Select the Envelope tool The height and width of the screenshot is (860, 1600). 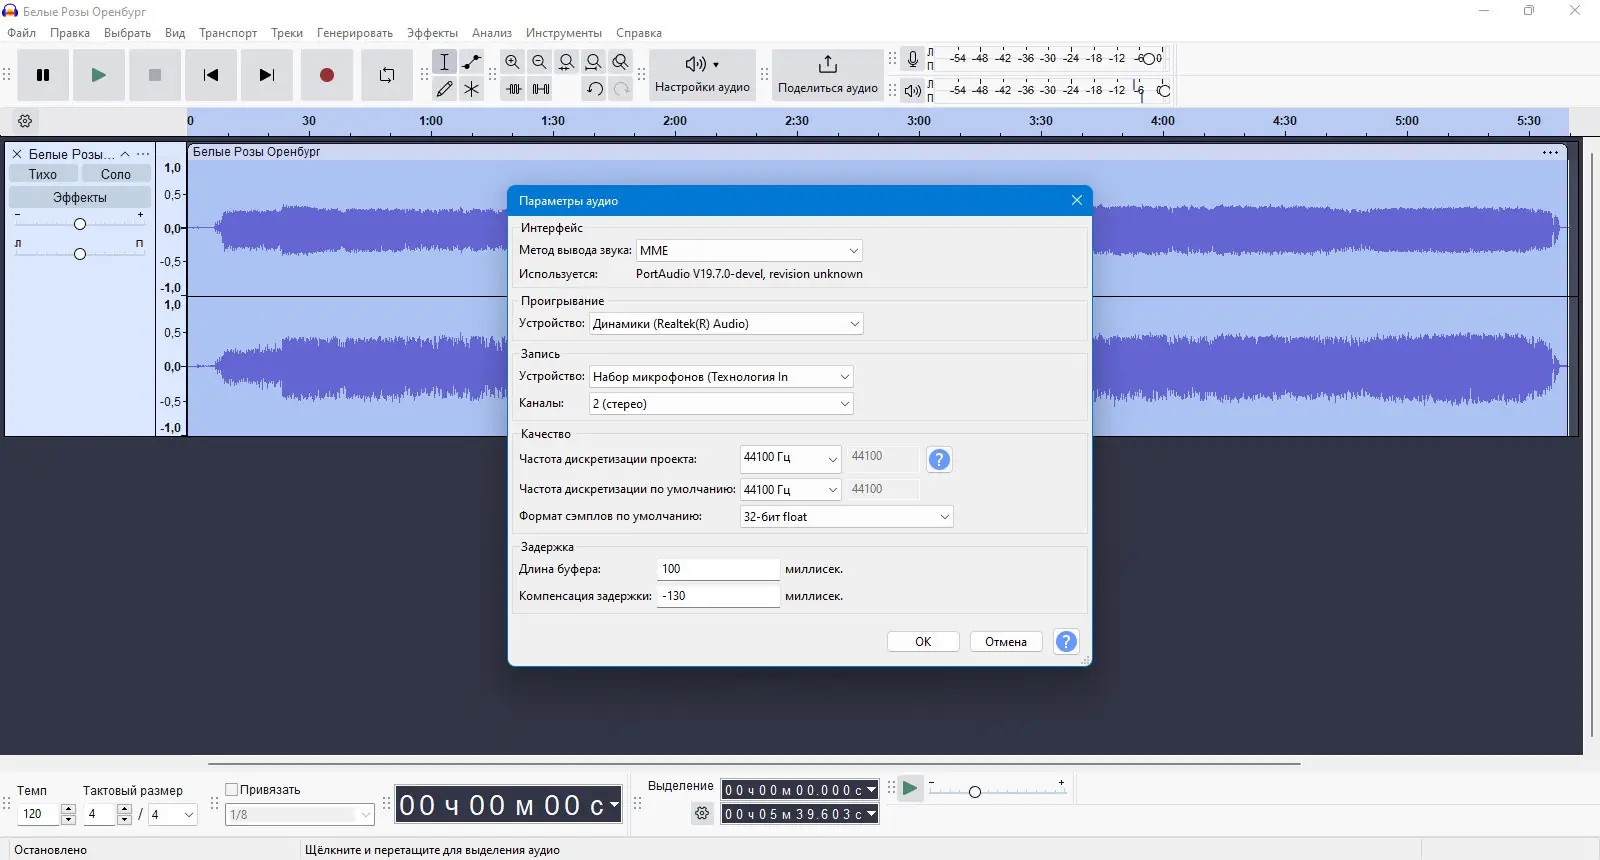pos(472,62)
